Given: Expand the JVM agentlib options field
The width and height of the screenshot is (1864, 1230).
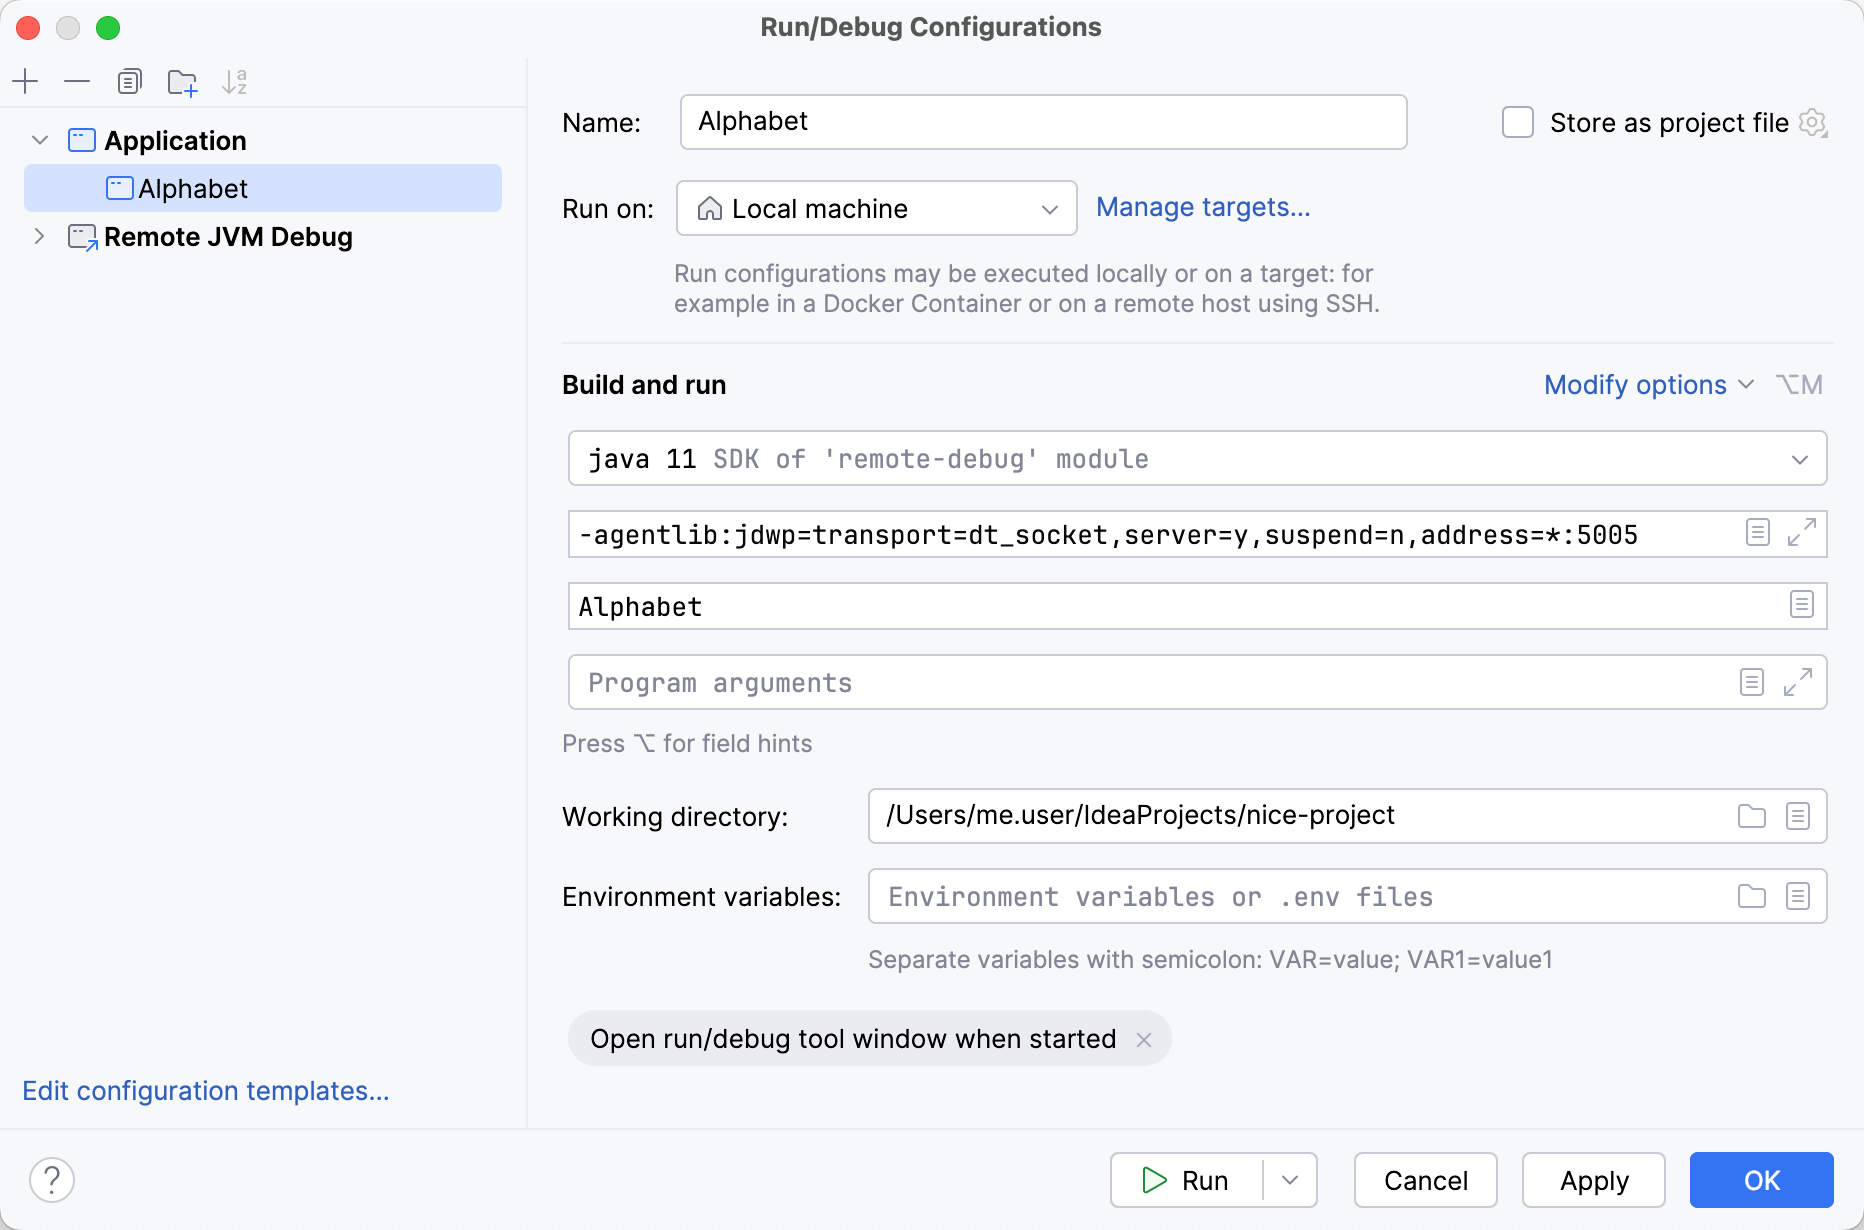Looking at the screenshot, I should [x=1800, y=533].
